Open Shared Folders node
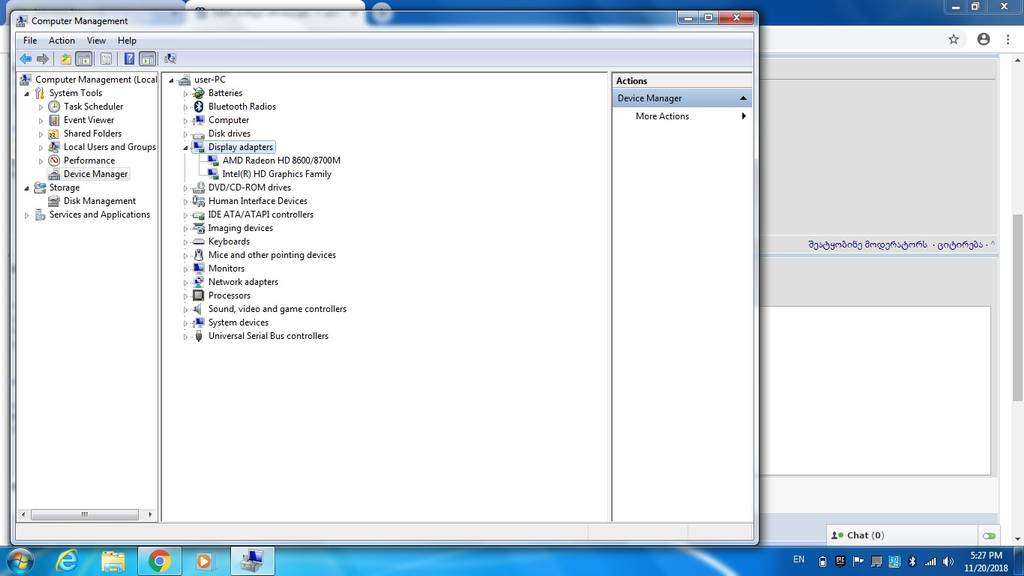The width and height of the screenshot is (1024, 576). [x=92, y=133]
